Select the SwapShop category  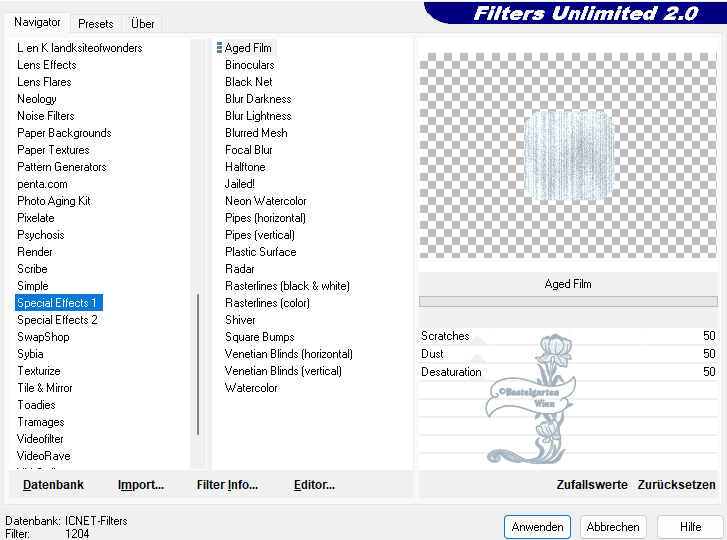[x=43, y=337]
